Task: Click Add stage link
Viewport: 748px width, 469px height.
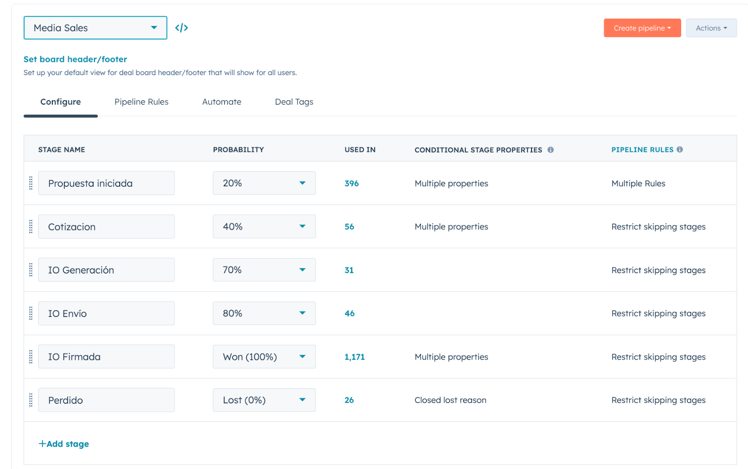Action: 64,444
